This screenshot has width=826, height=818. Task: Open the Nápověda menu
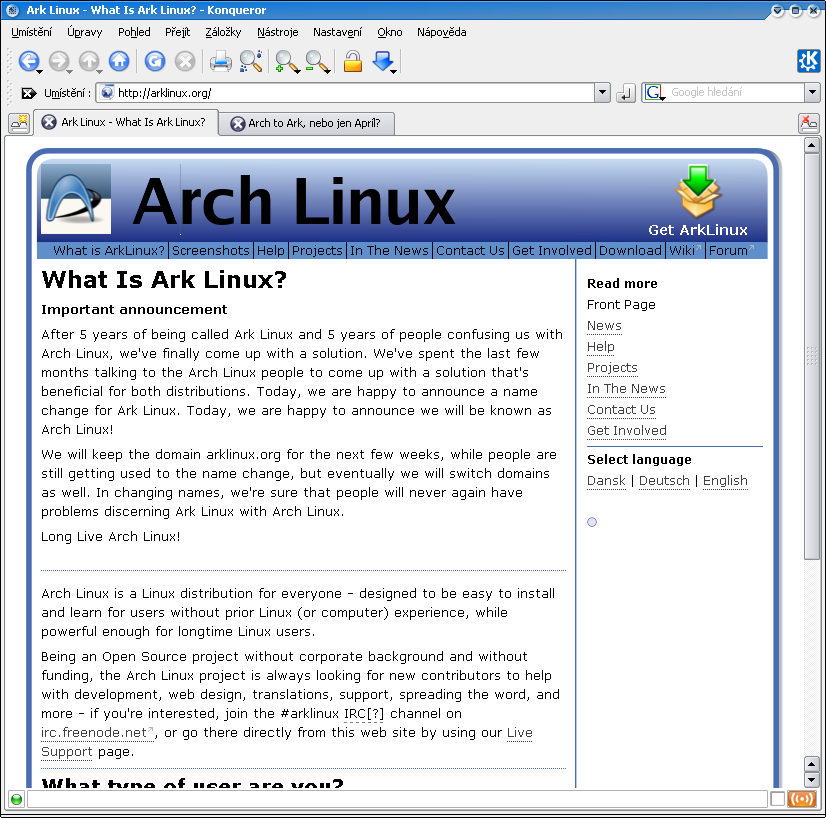(x=442, y=32)
